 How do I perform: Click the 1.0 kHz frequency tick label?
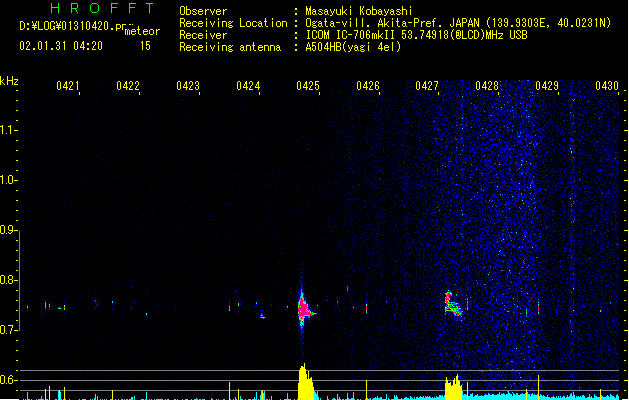8,180
